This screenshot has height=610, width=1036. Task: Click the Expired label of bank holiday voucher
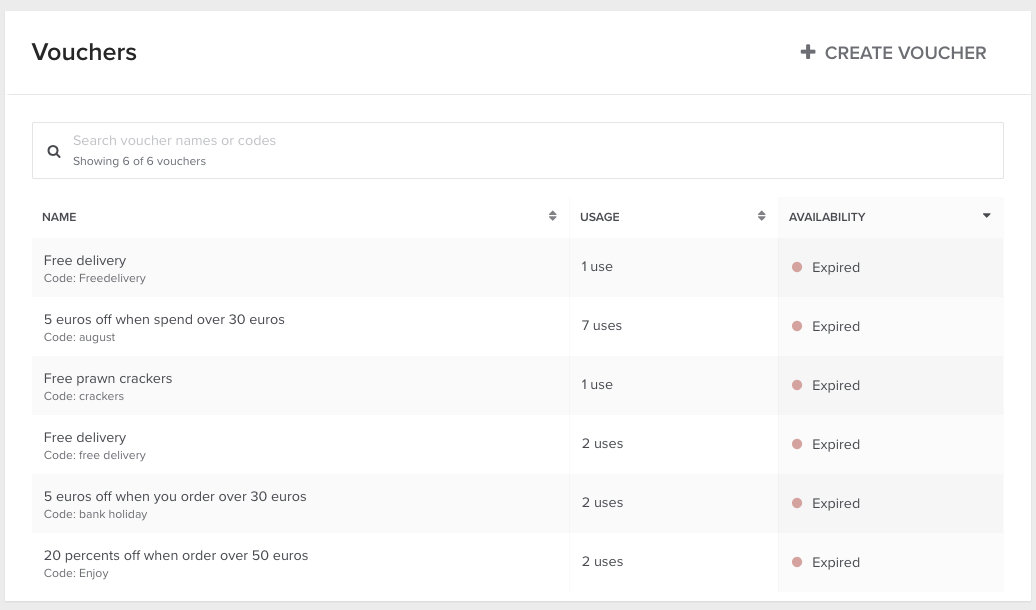[836, 504]
